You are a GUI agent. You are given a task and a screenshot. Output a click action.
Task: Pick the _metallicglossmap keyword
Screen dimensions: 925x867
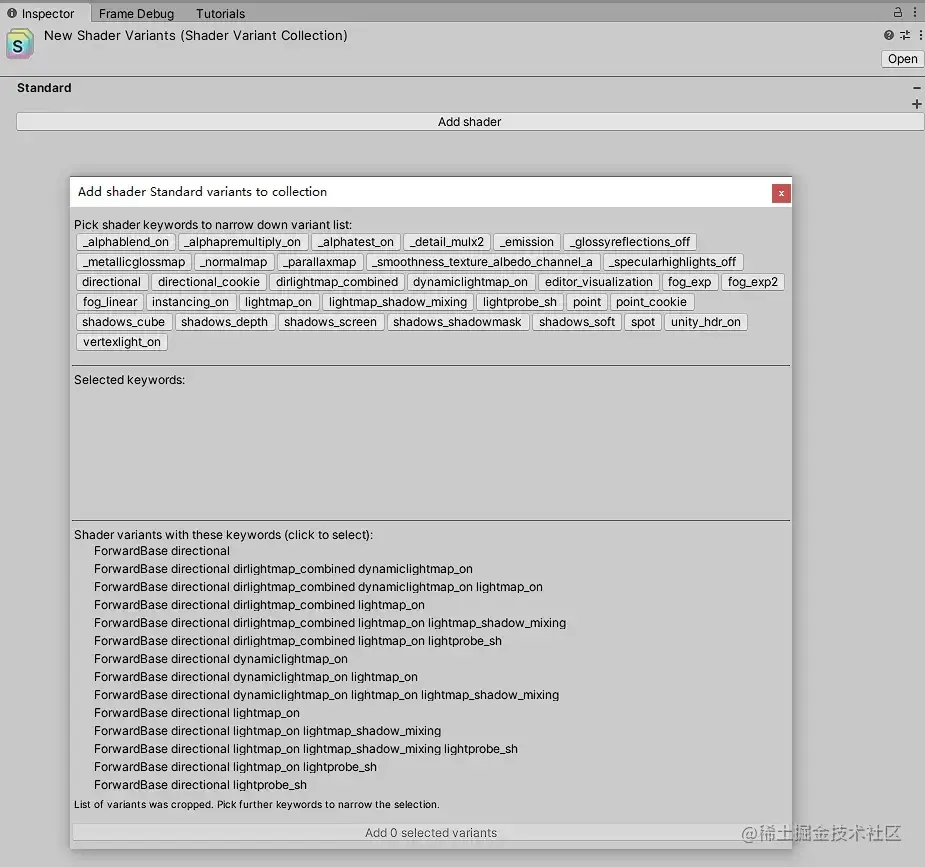(134, 262)
